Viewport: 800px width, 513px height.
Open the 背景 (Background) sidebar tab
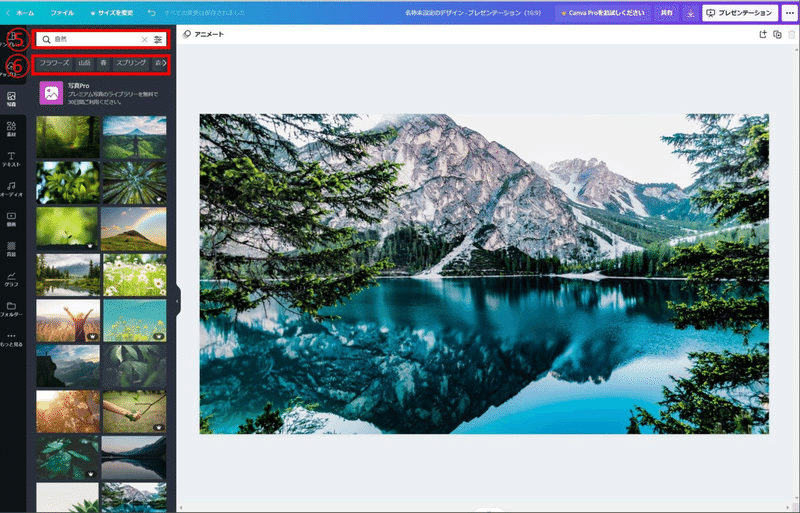(x=11, y=249)
